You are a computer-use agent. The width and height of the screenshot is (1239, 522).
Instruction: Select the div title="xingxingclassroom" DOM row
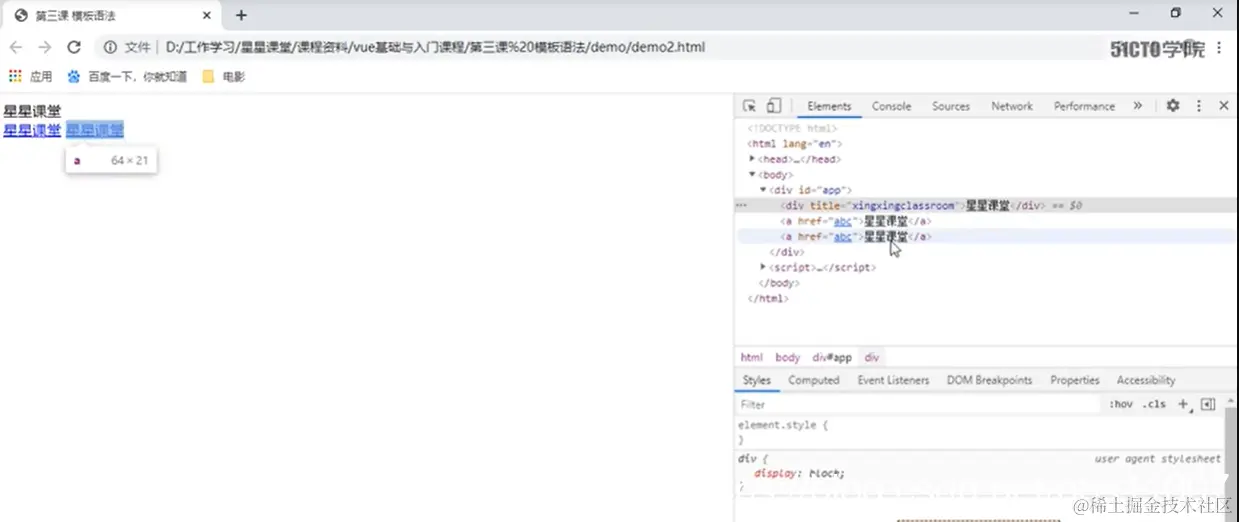coord(986,205)
